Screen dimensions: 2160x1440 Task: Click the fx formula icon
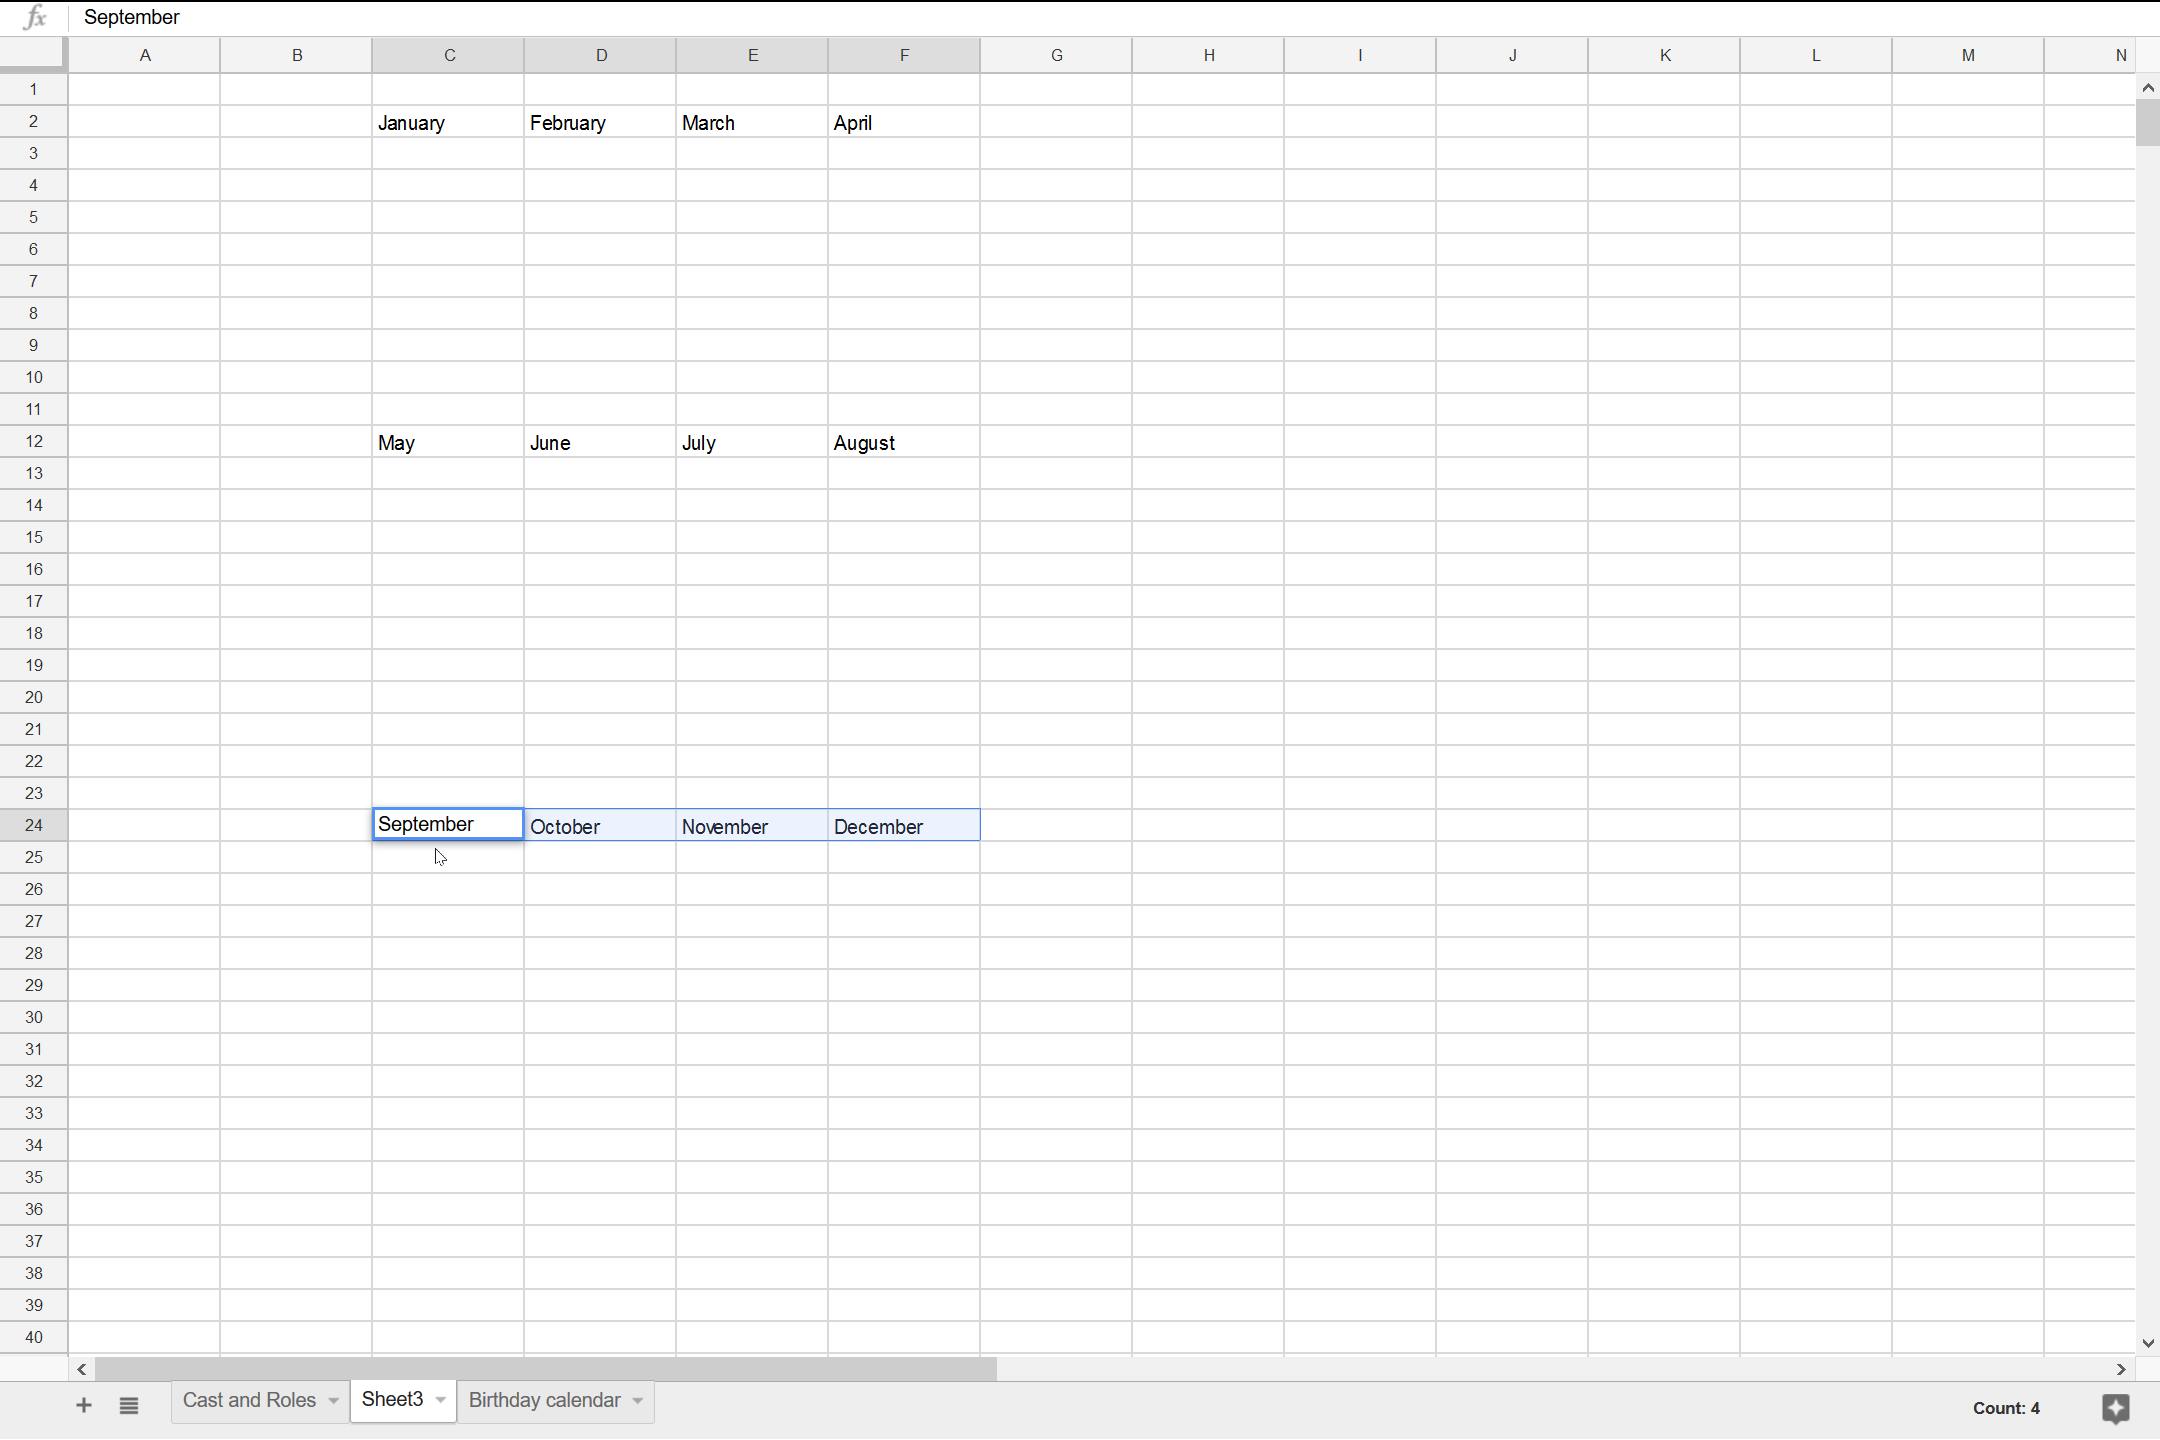click(x=33, y=17)
